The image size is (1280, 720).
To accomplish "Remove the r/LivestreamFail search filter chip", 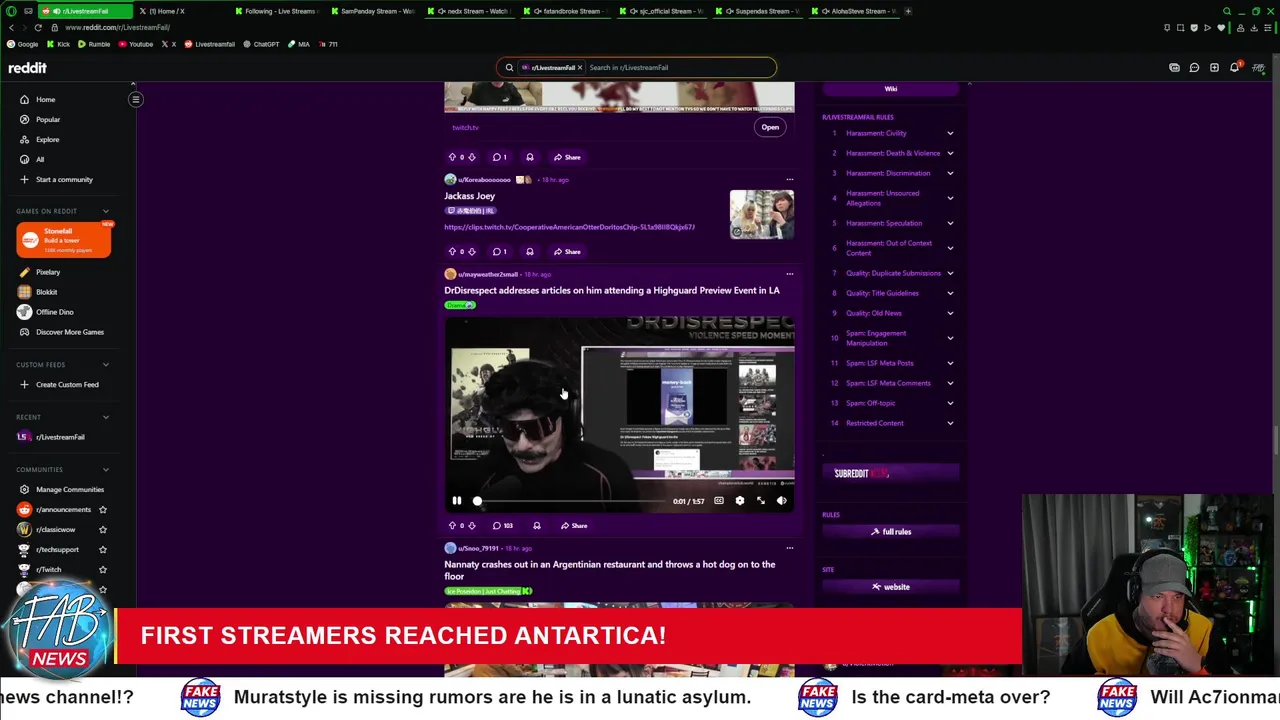I will pyautogui.click(x=579, y=67).
